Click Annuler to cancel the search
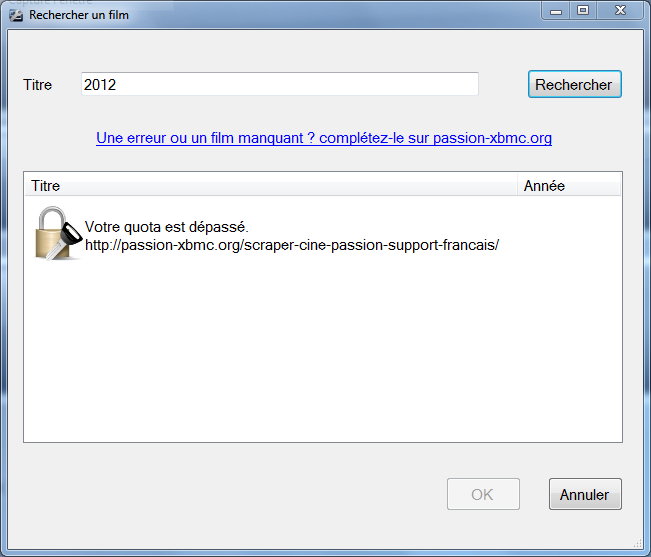This screenshot has height=557, width=651. click(x=585, y=494)
